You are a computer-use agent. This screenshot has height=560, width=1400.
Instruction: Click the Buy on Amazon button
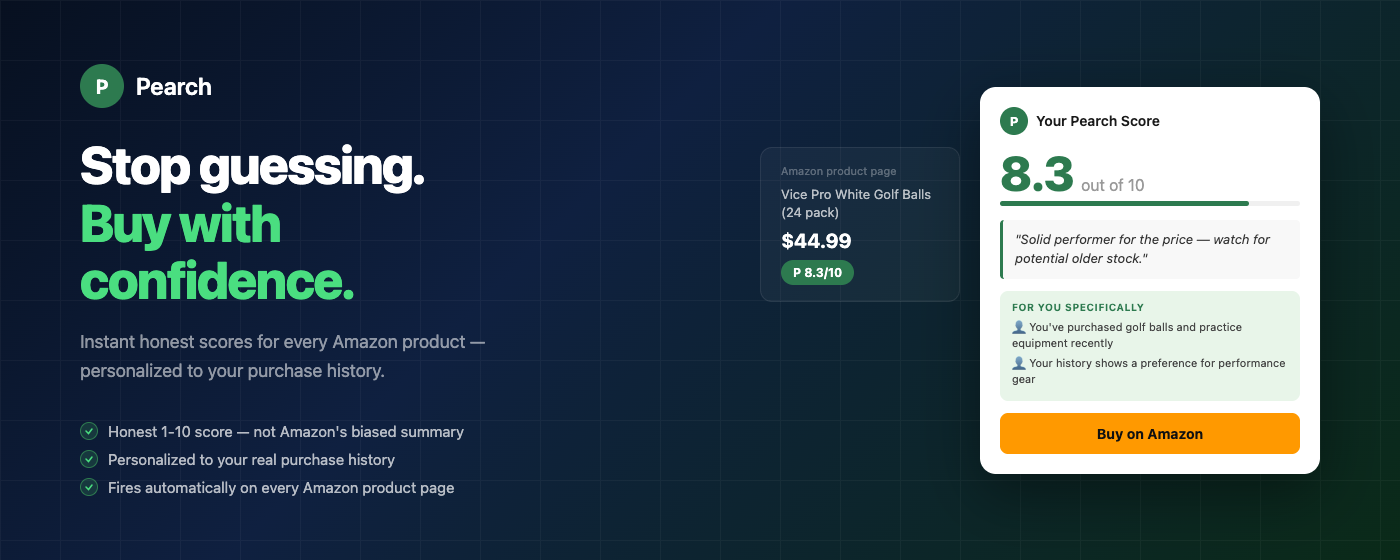click(x=1150, y=434)
